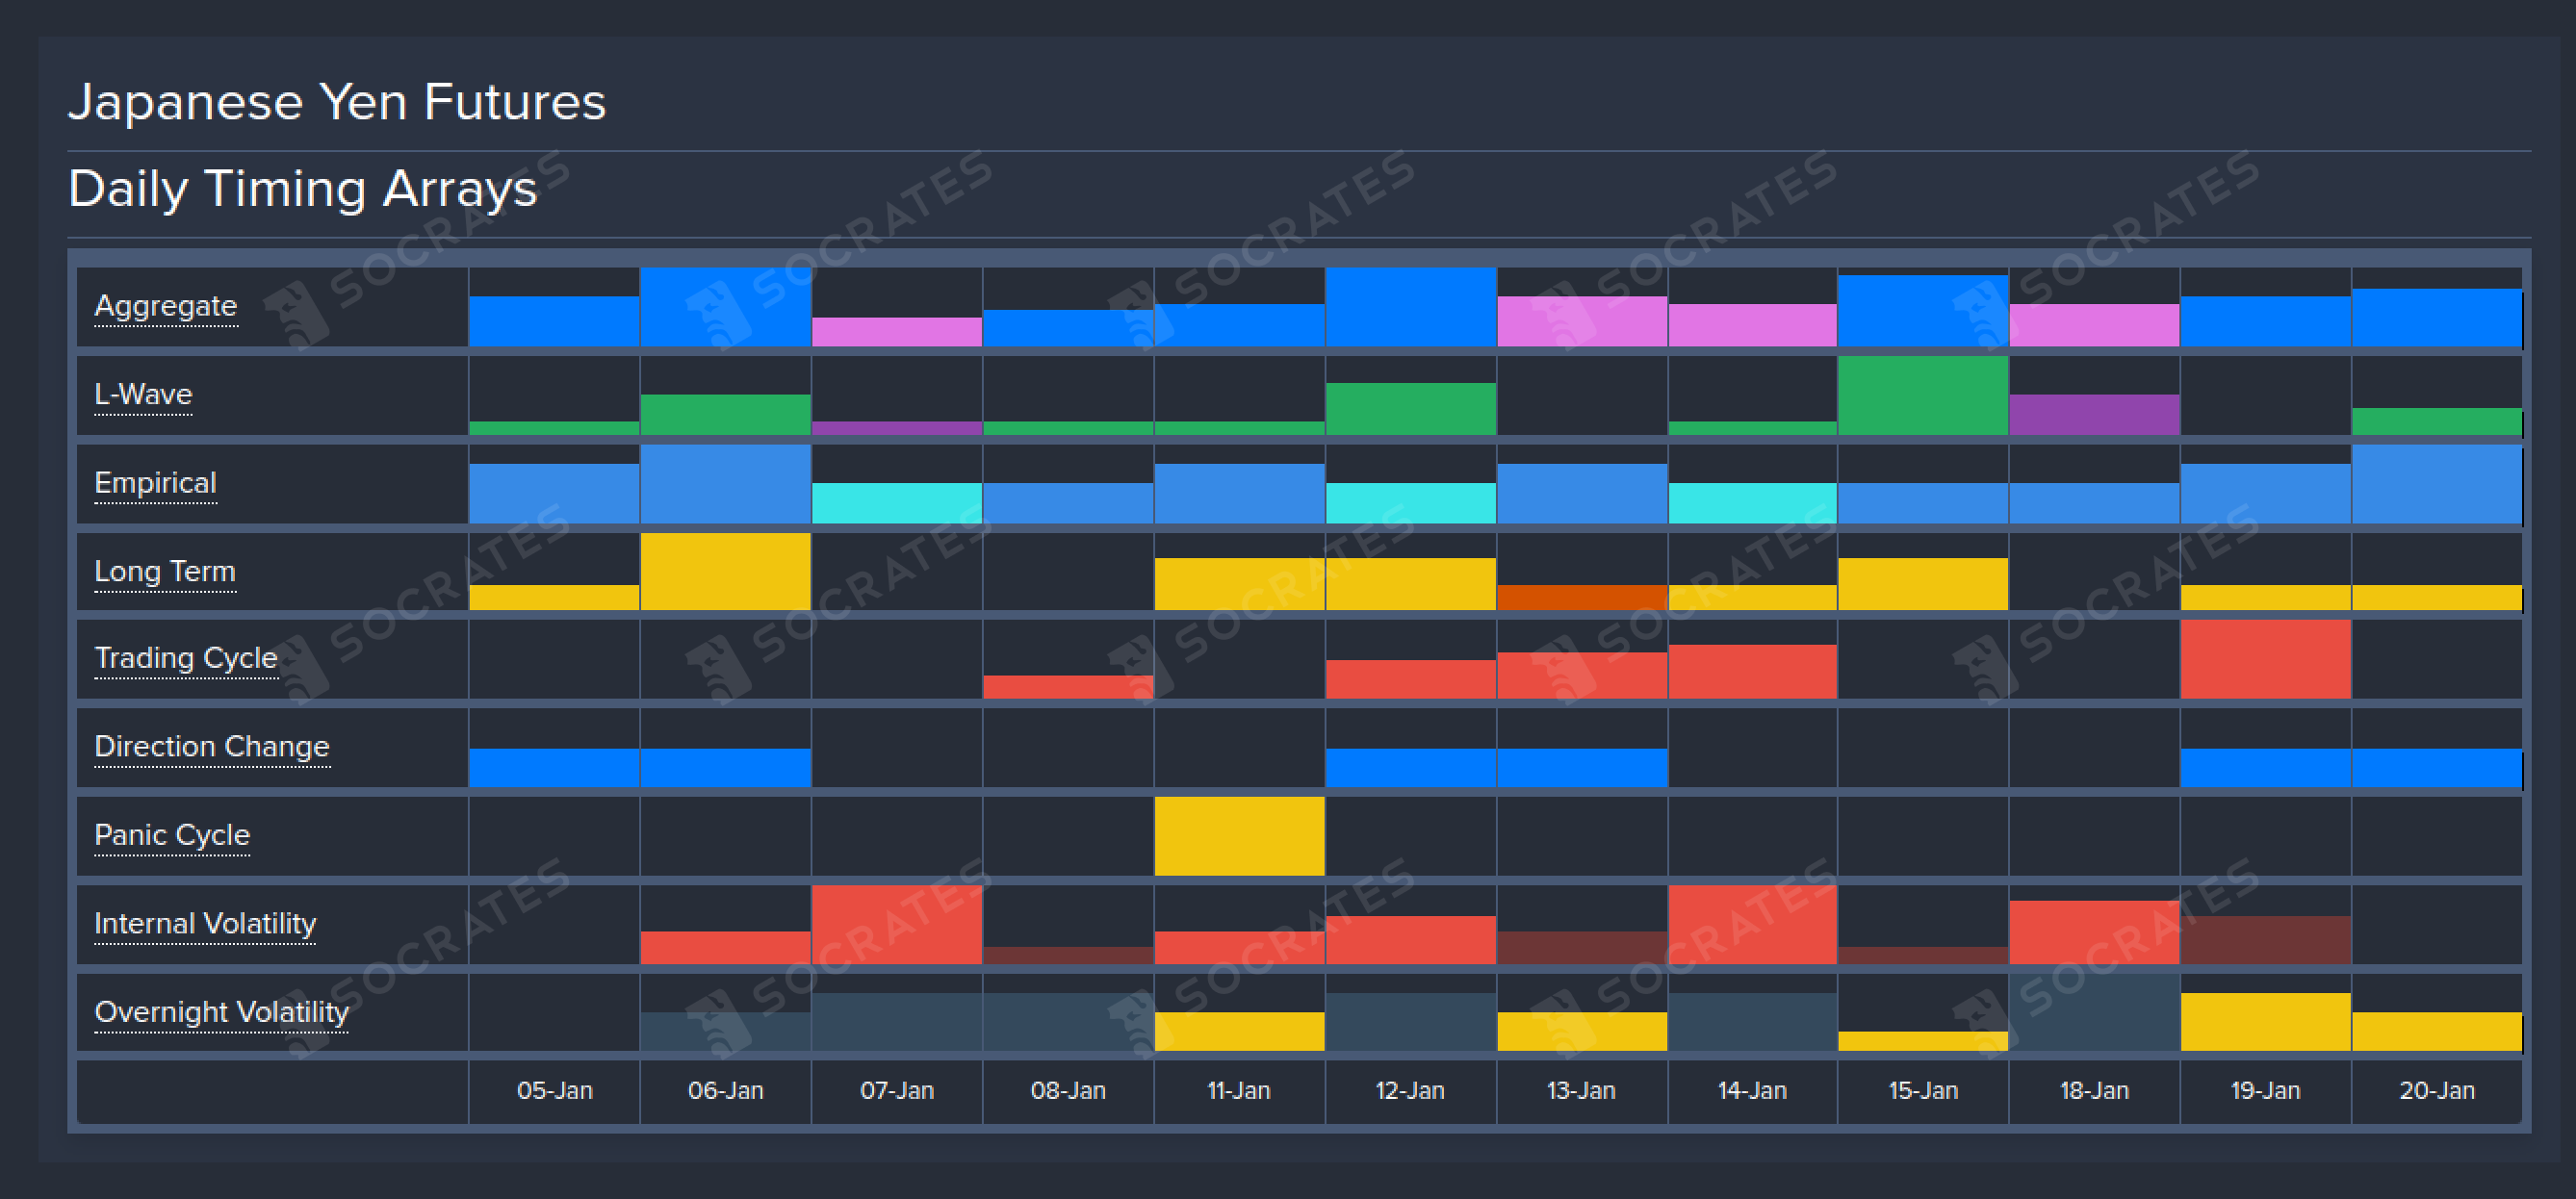2576x1199 pixels.
Task: Click the blue Direction Change bar on 20-Jan
Action: point(2437,768)
